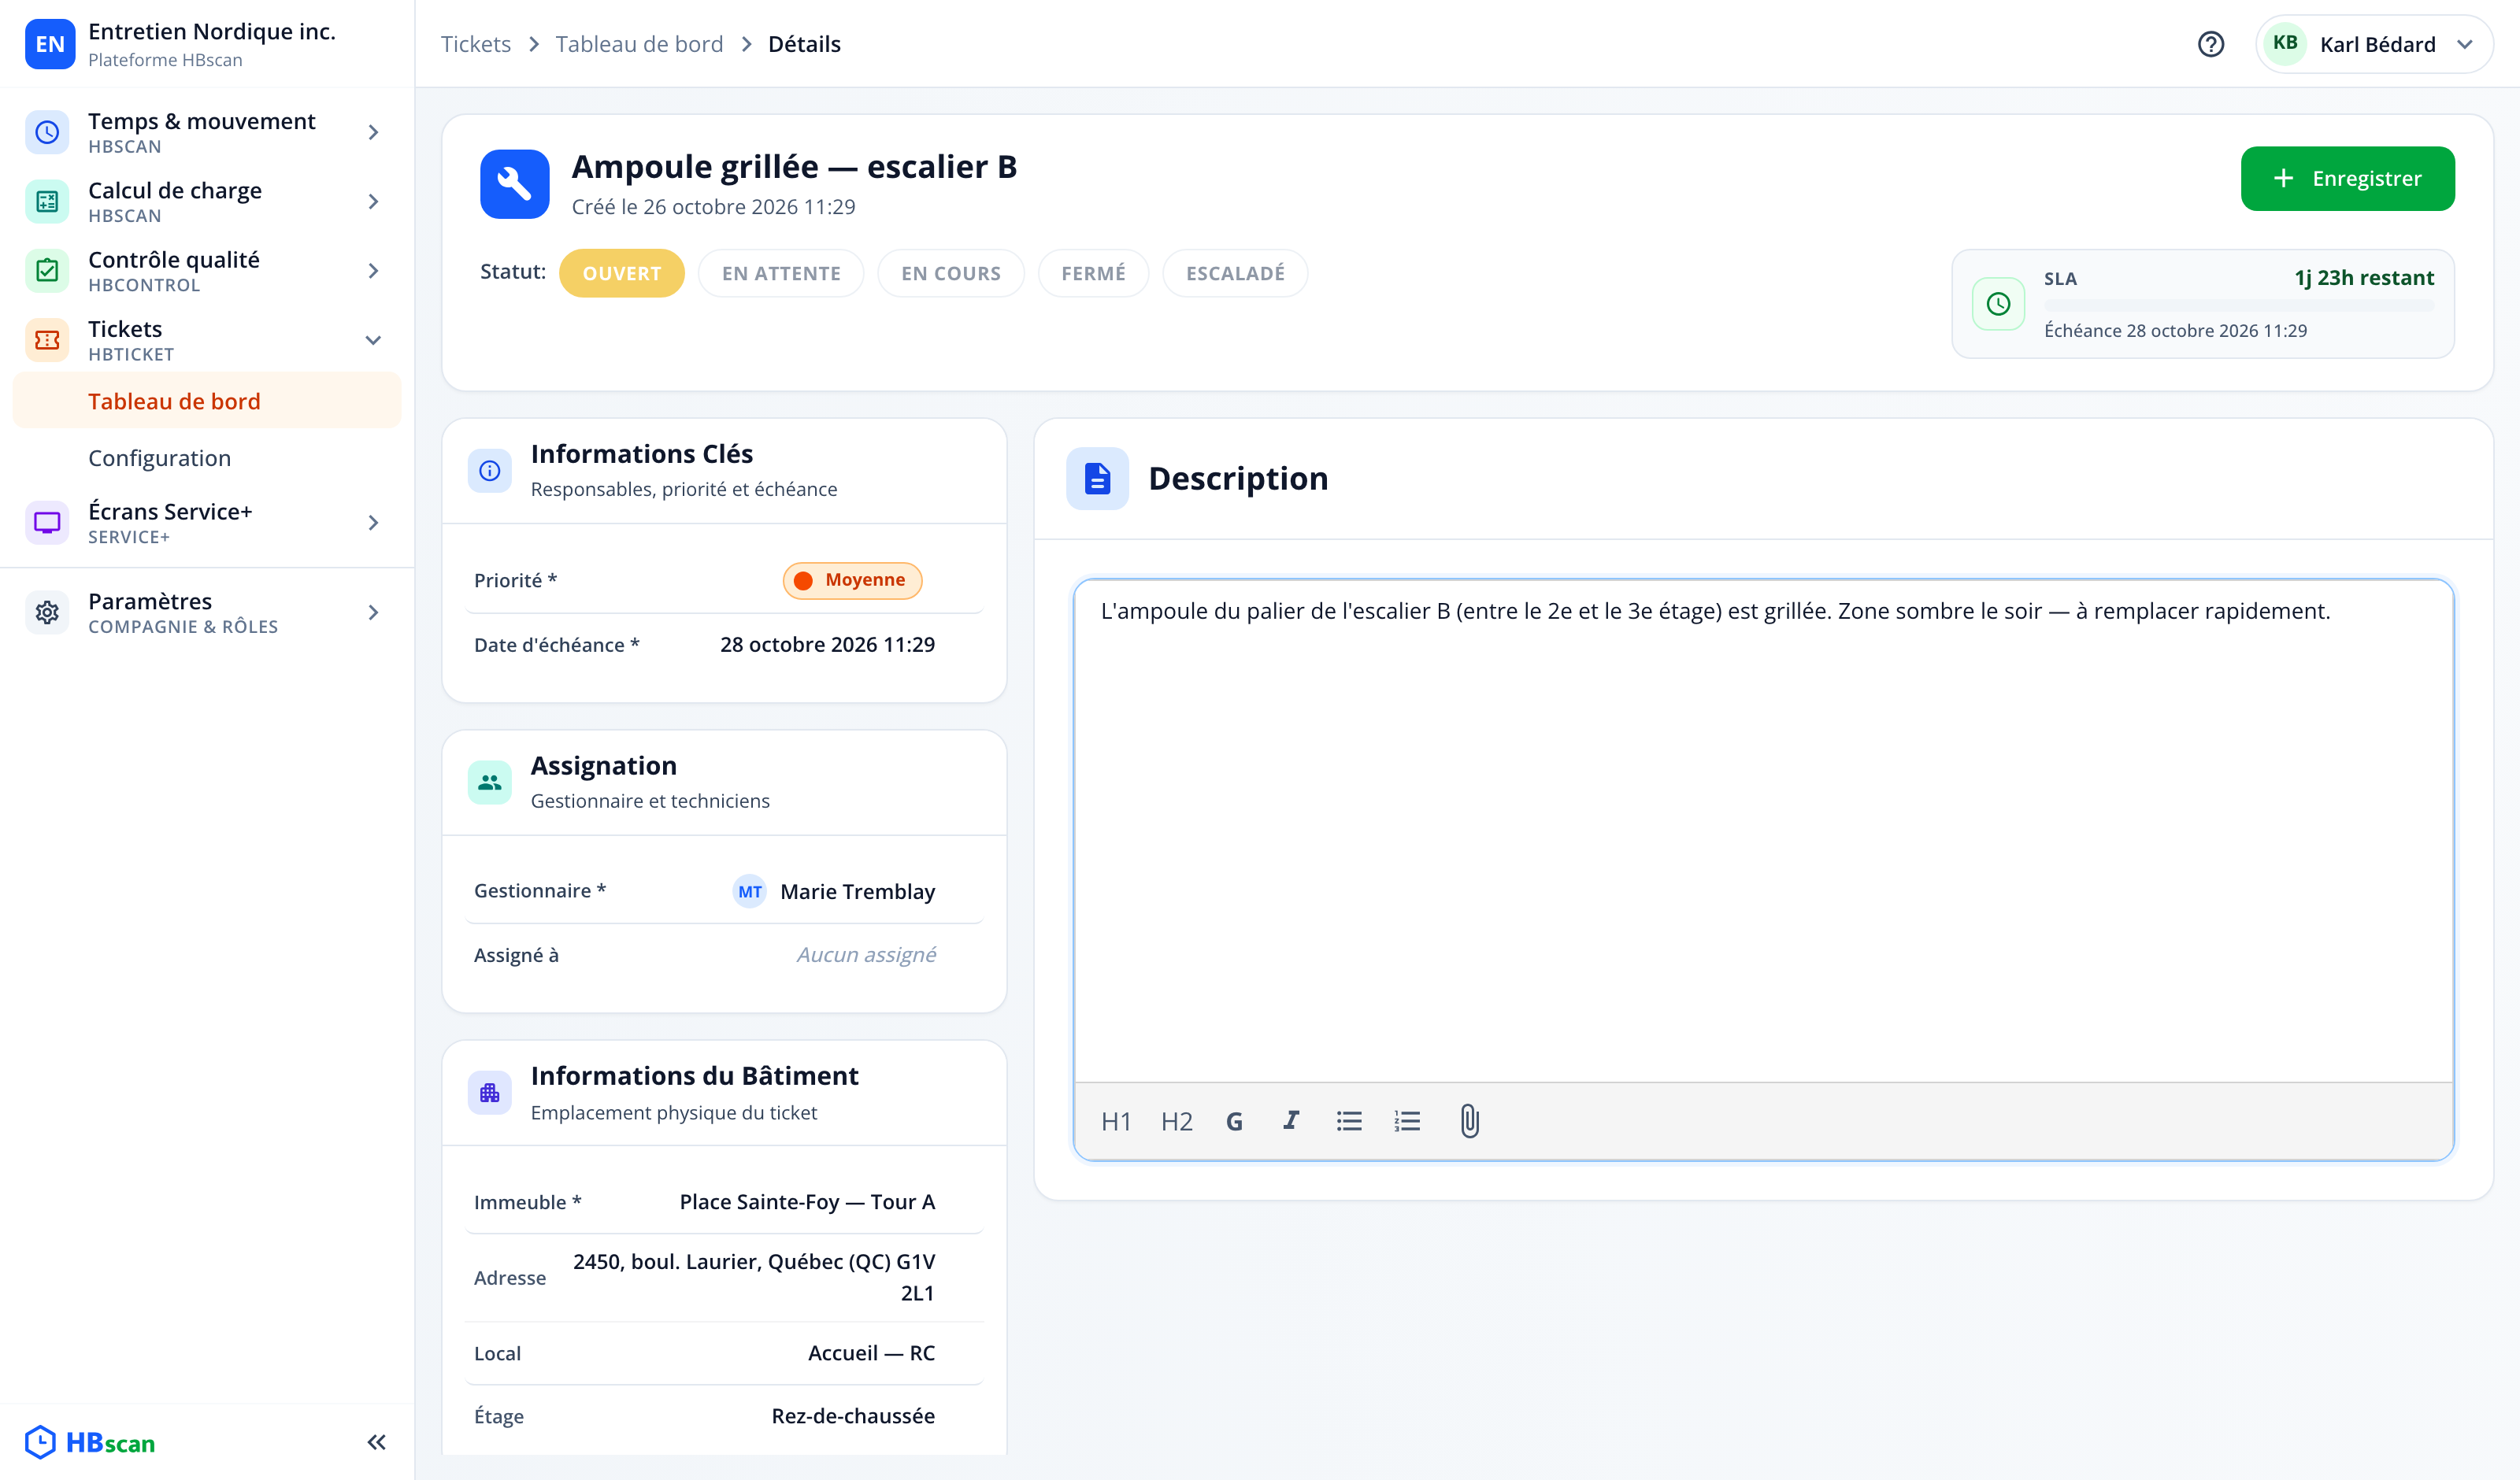Click the EN company logo badge

50,44
